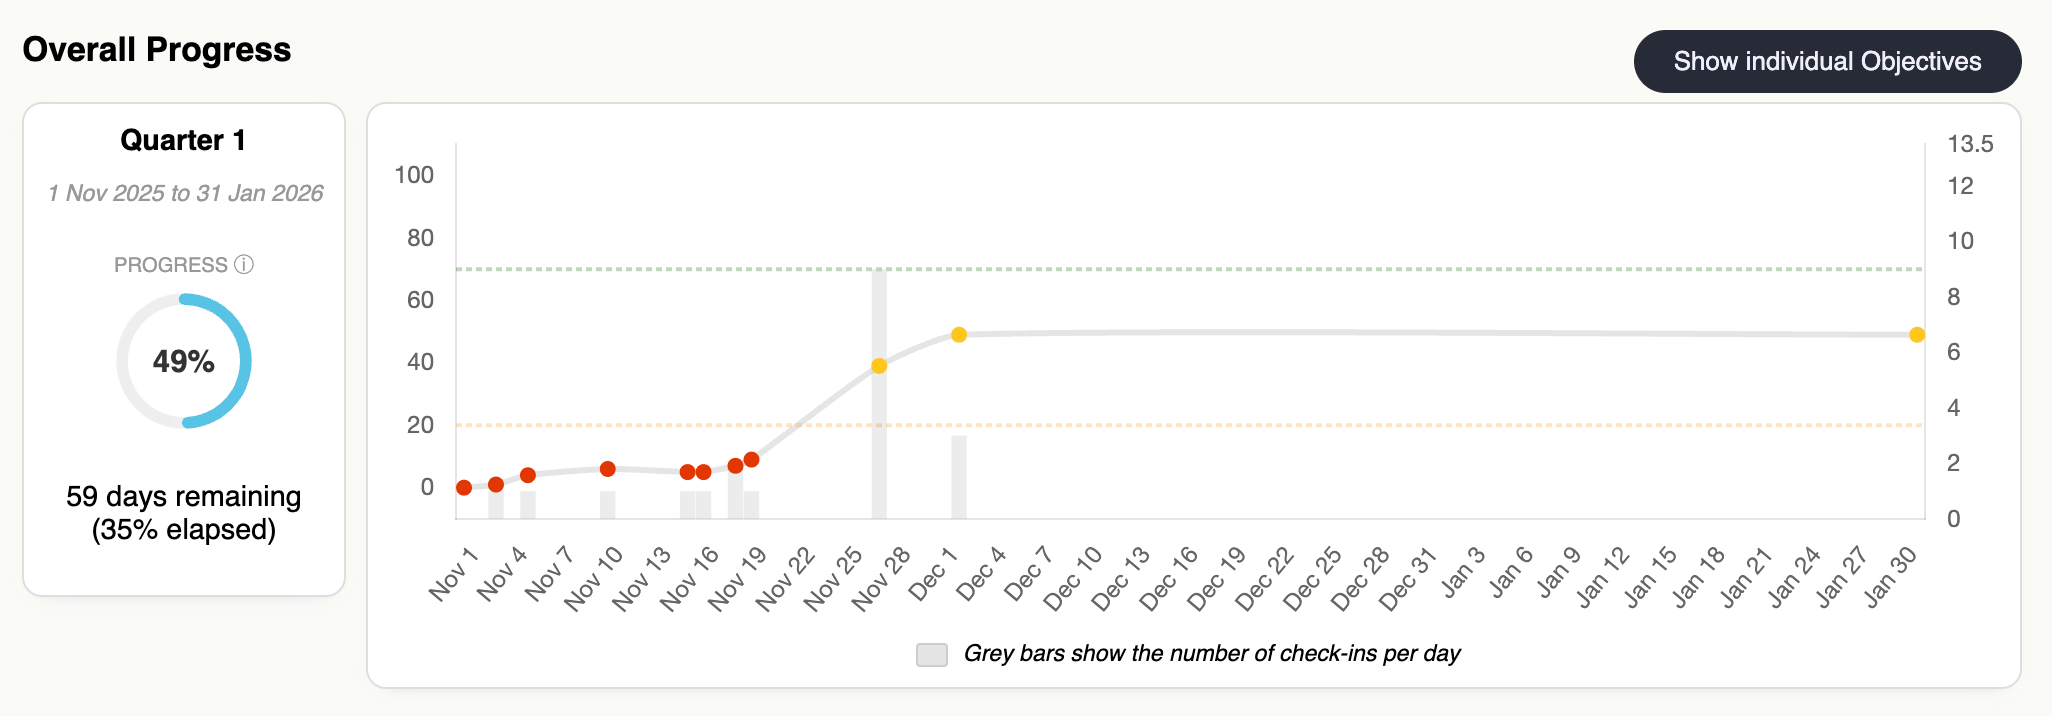The width and height of the screenshot is (2052, 716).
Task: Click the 59 days remaining text
Action: (183, 496)
